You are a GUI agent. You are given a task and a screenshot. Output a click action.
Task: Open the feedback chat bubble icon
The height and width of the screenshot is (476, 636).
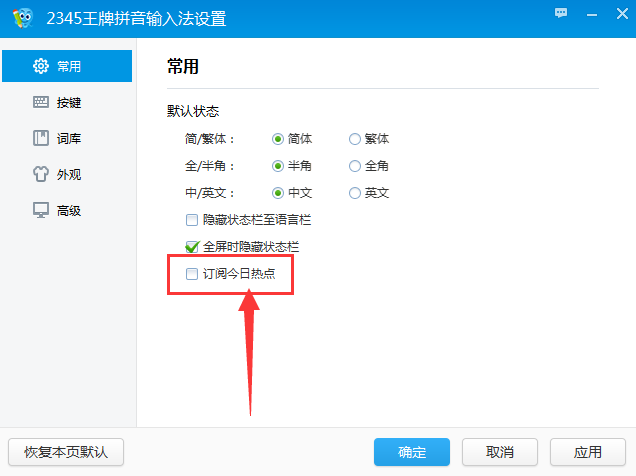[x=561, y=13]
